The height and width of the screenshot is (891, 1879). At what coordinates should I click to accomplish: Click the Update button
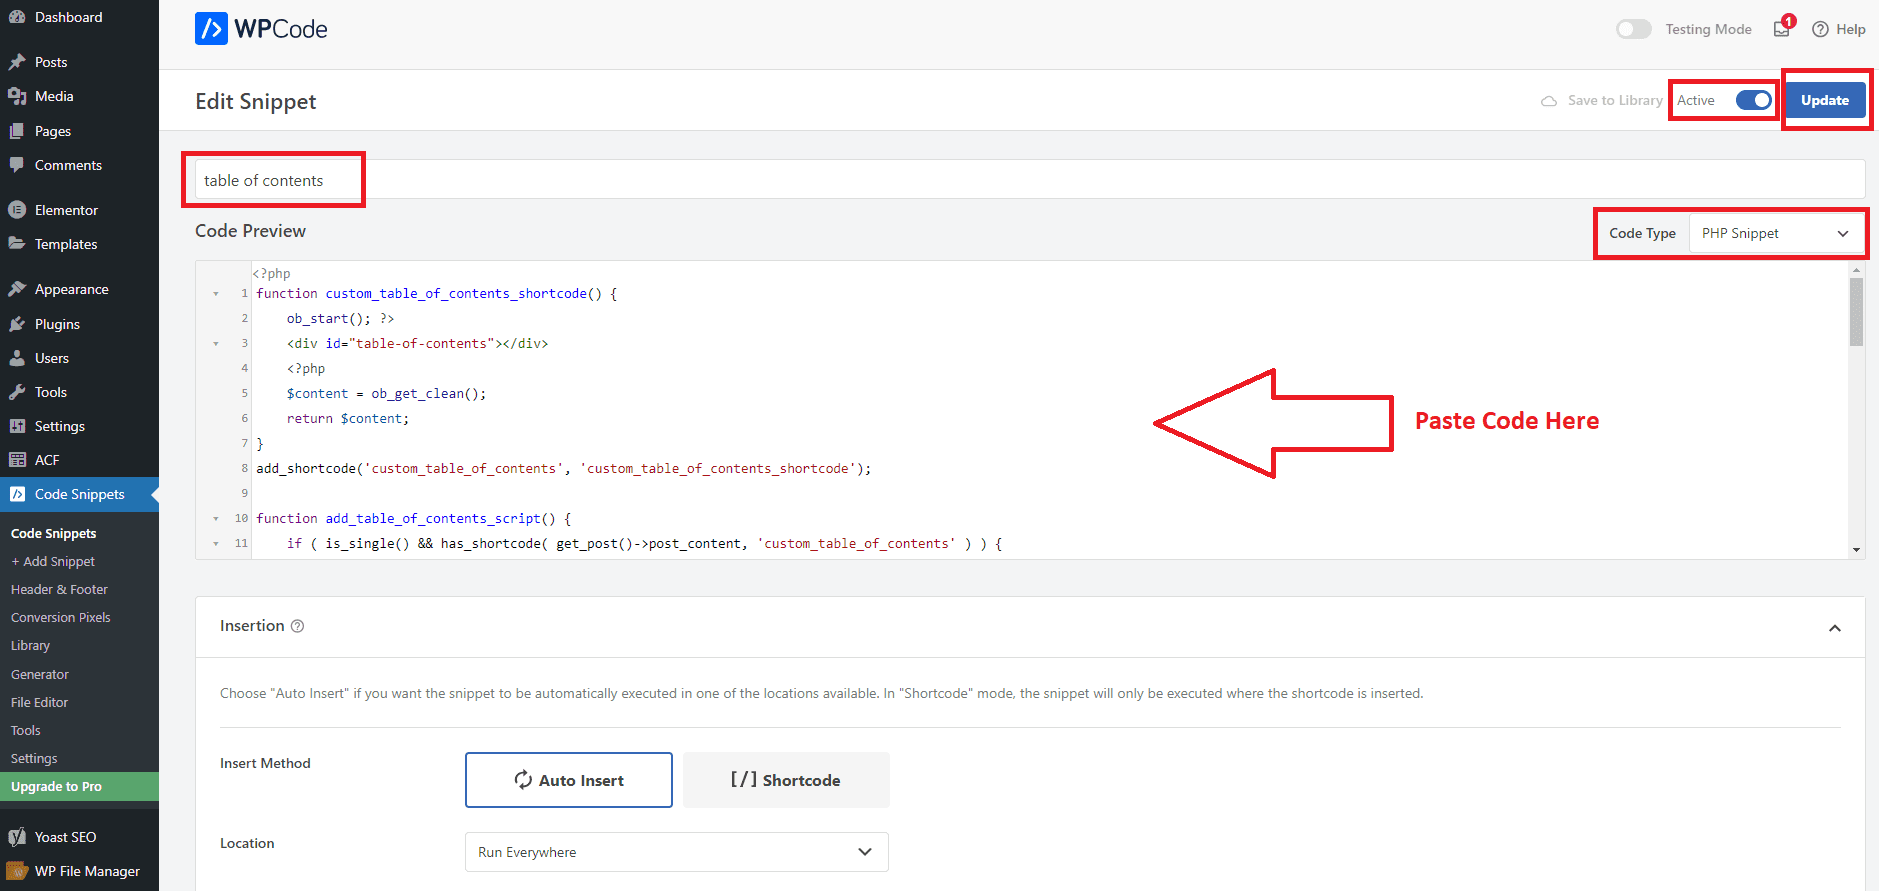pyautogui.click(x=1825, y=100)
